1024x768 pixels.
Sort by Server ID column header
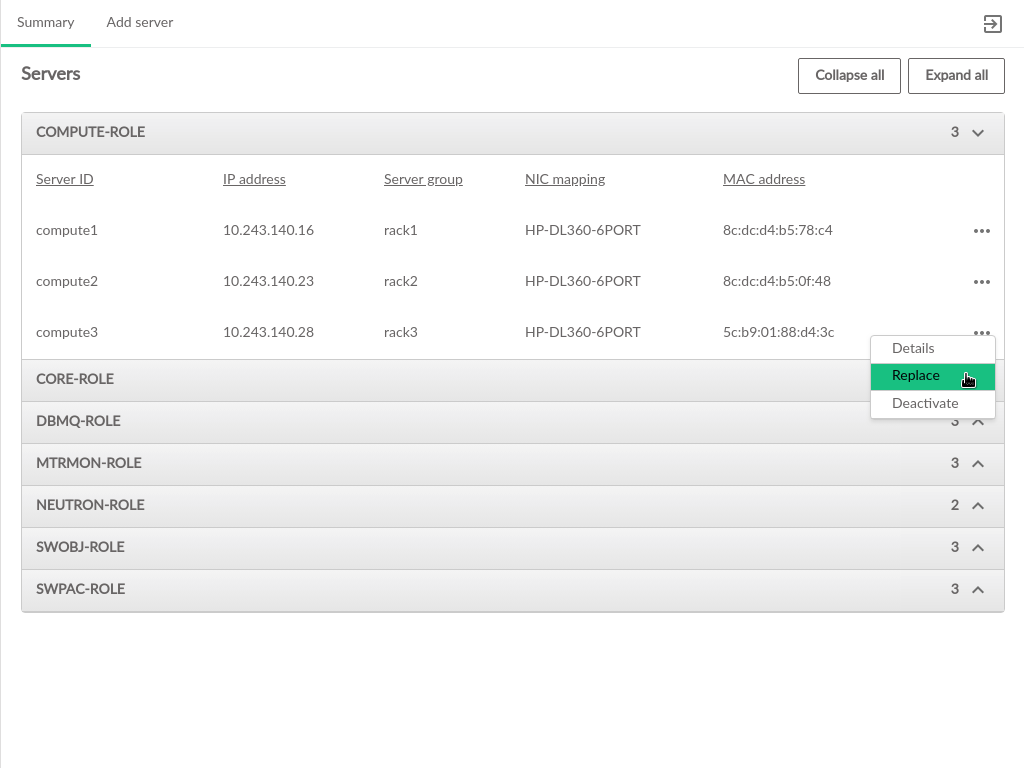pos(65,180)
